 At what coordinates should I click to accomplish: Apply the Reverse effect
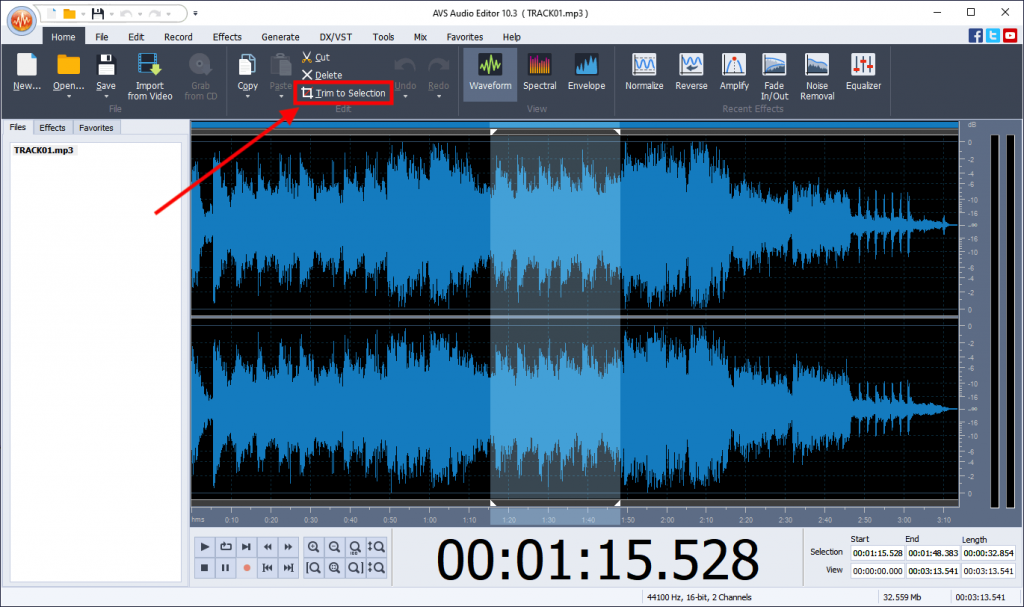point(691,73)
